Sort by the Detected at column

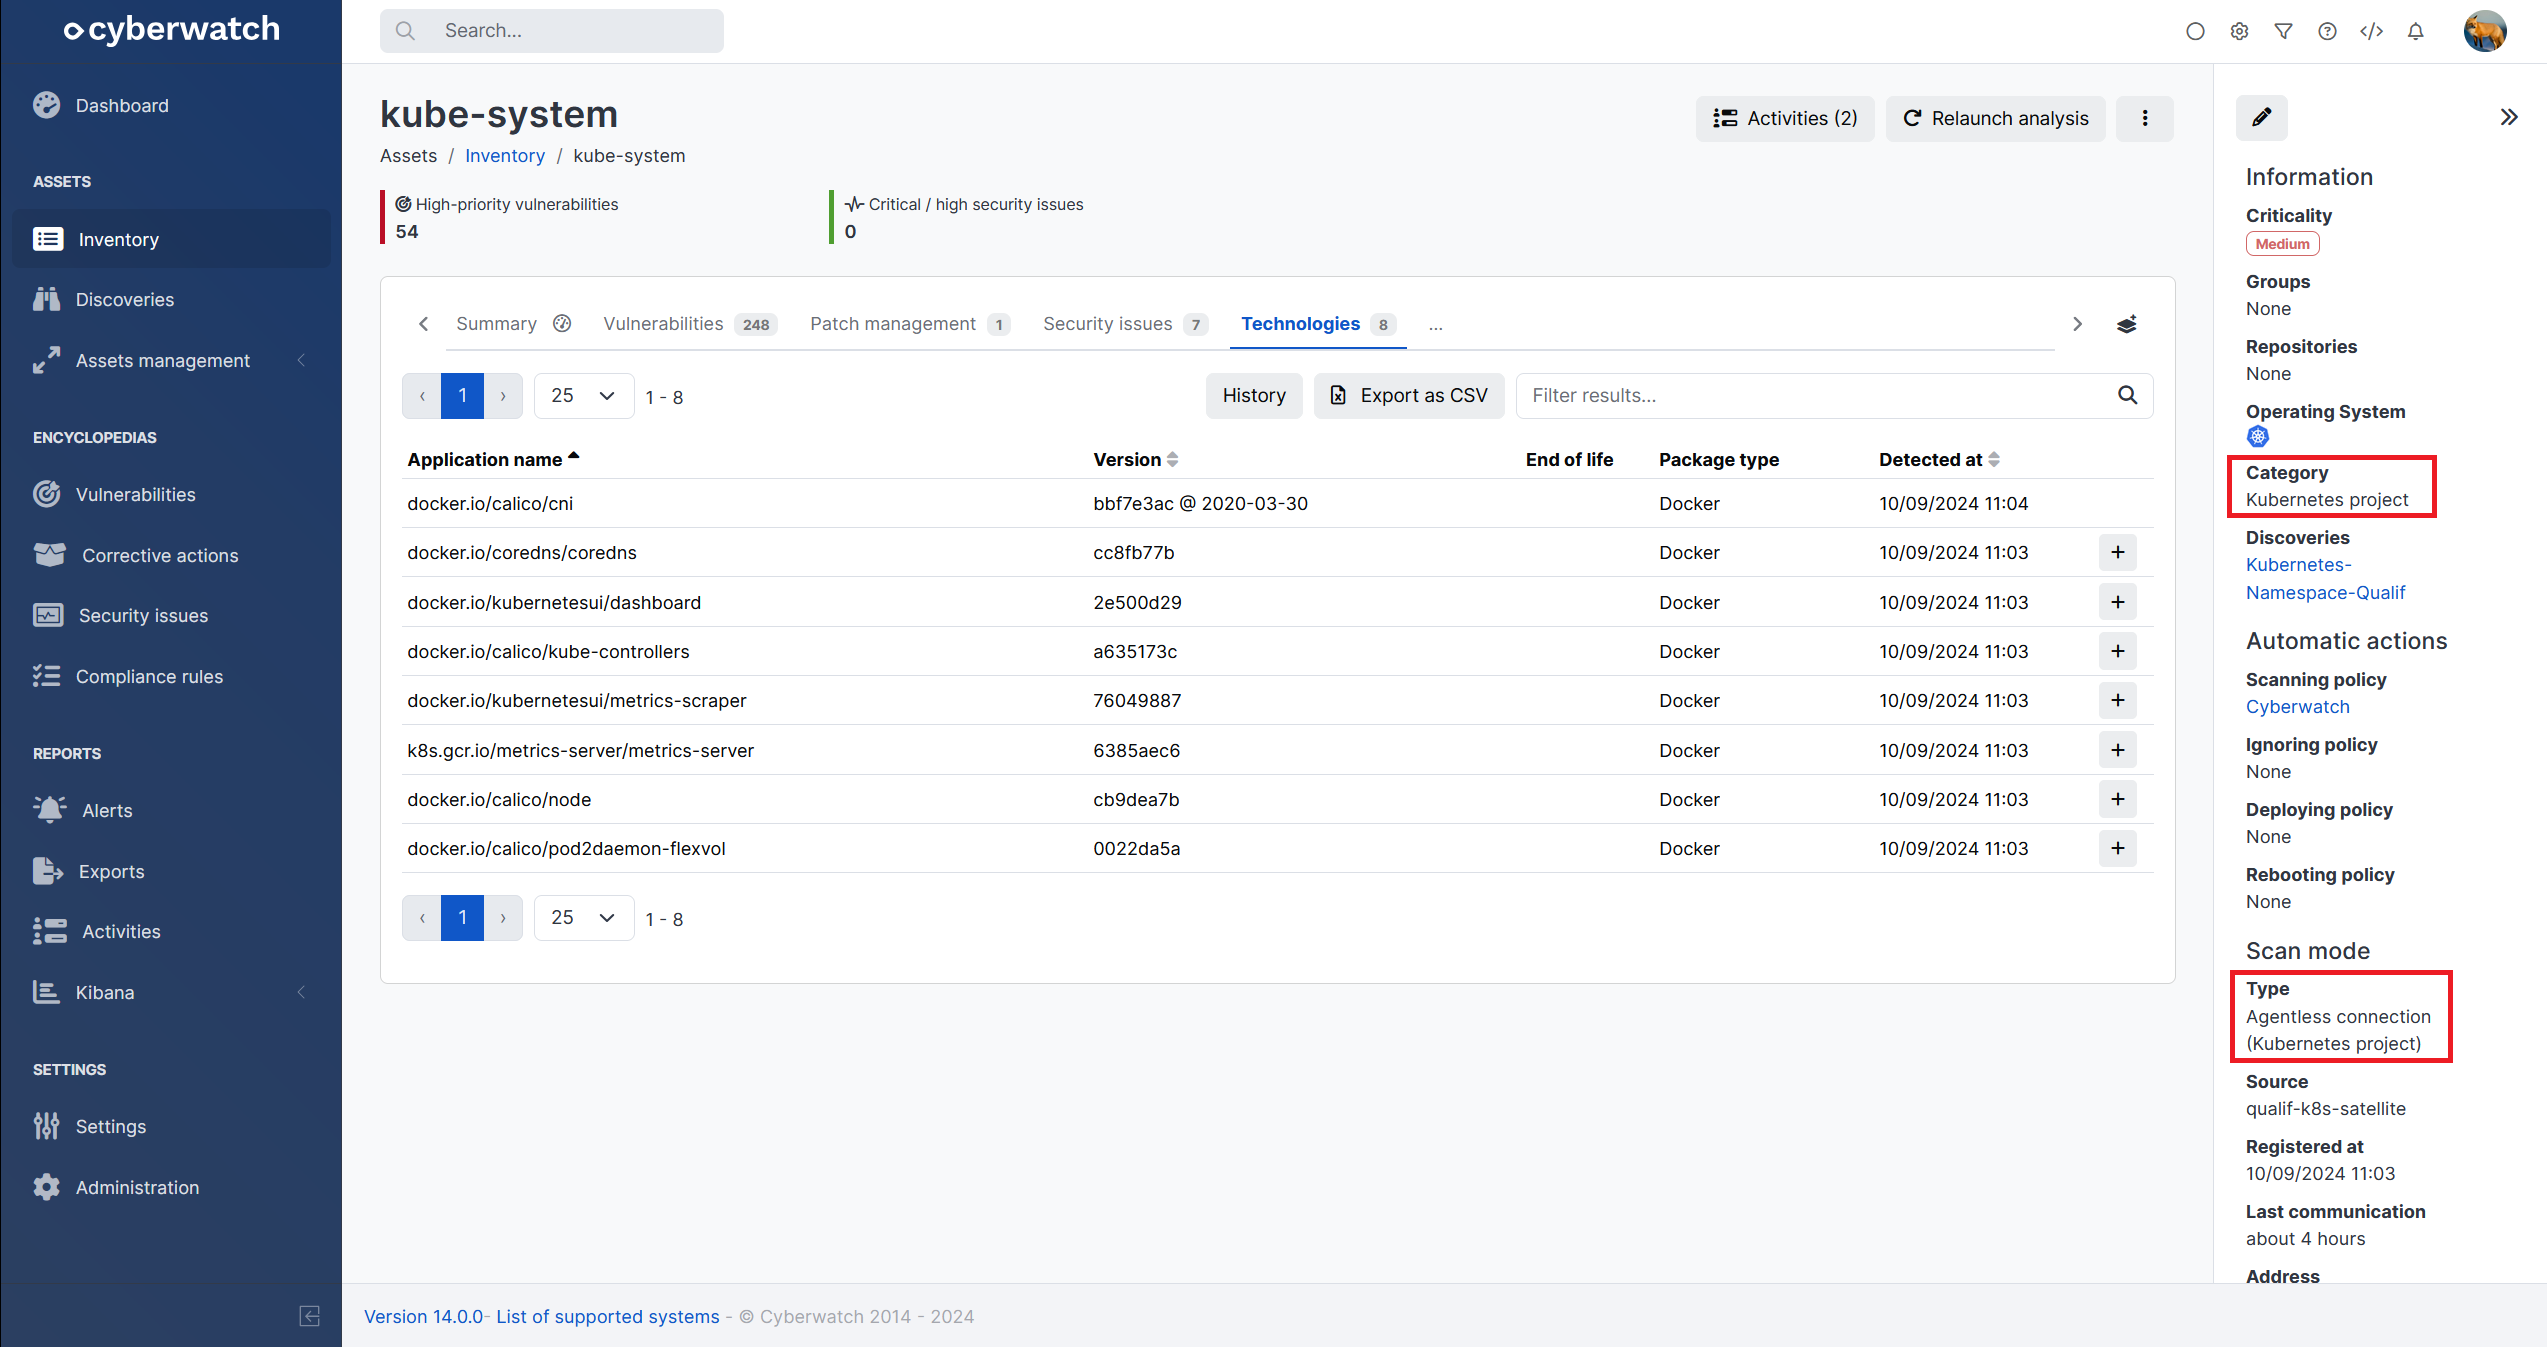point(1939,459)
